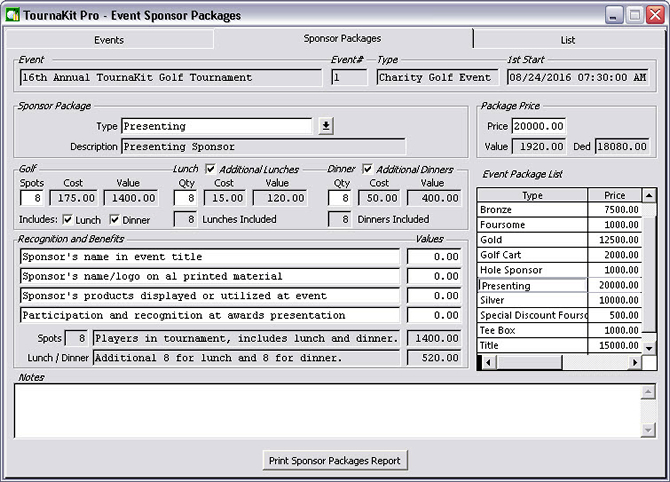Click the Lunch Cost 15.00 field
The height and width of the screenshot is (482, 670).
pos(225,198)
